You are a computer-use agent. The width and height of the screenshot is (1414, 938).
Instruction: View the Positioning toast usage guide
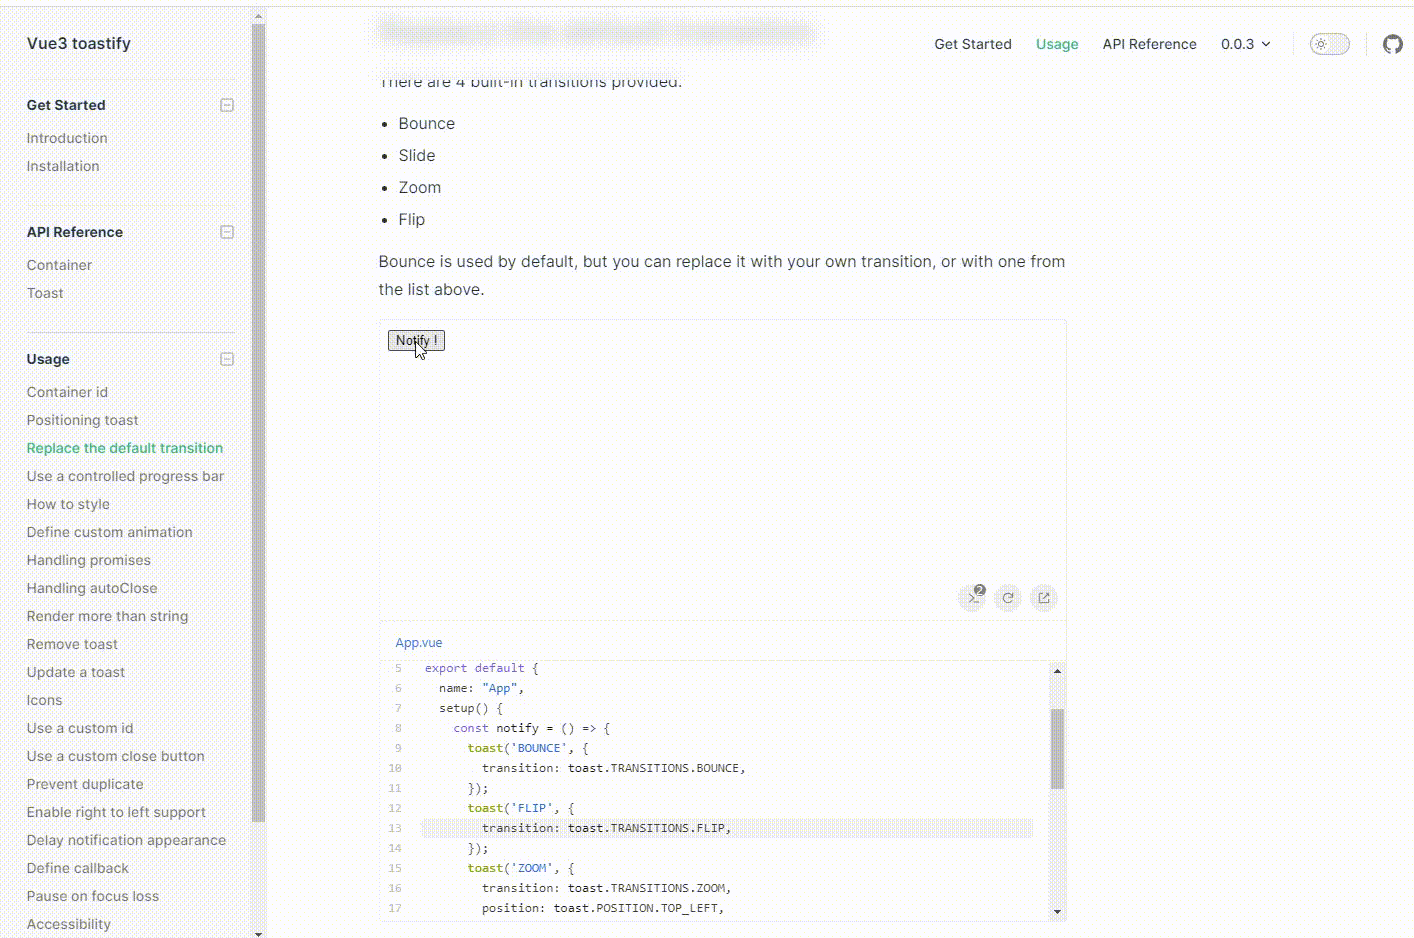pyautogui.click(x=82, y=419)
